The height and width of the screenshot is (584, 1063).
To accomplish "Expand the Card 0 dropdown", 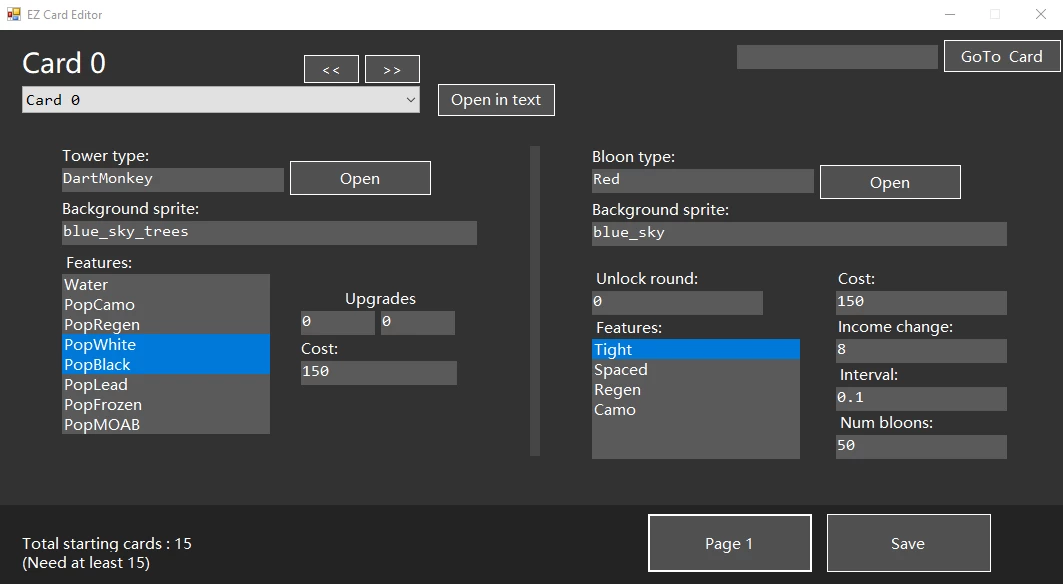I will tap(221, 100).
